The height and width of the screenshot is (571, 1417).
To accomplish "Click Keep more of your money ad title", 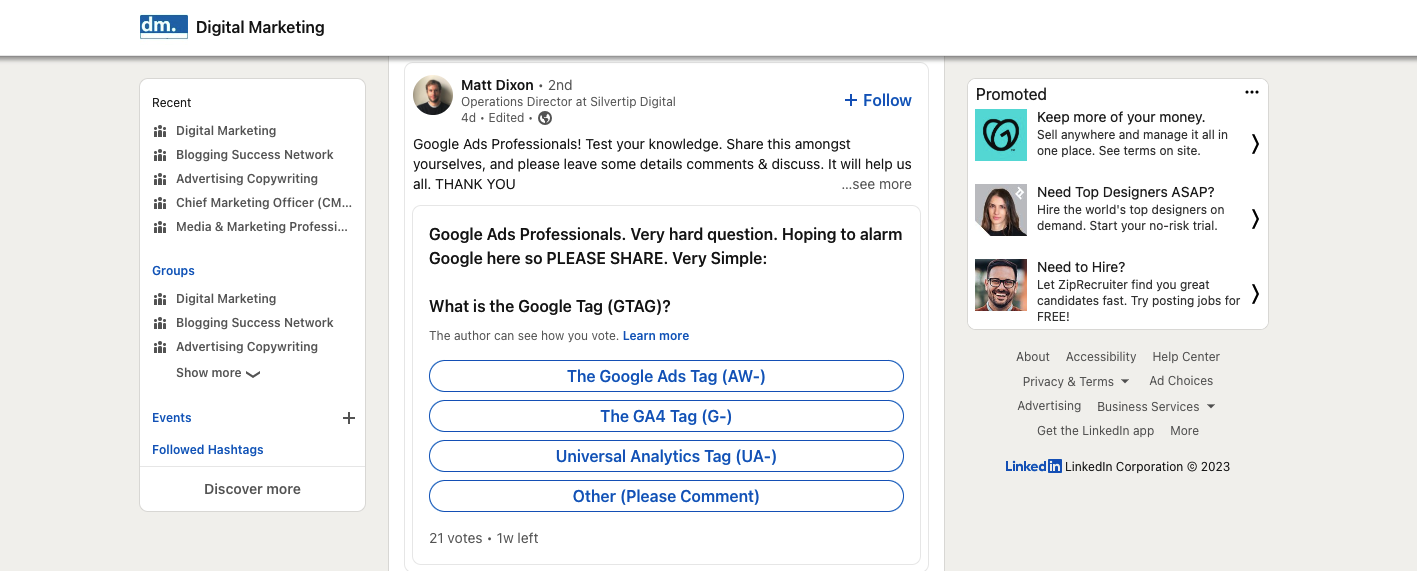I will pos(1121,117).
